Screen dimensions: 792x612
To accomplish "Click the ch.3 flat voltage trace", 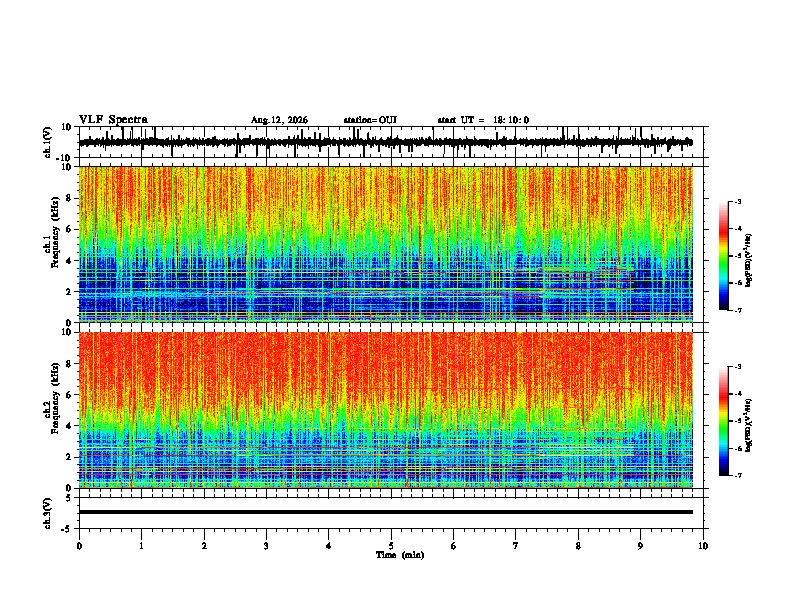I will click(386, 512).
